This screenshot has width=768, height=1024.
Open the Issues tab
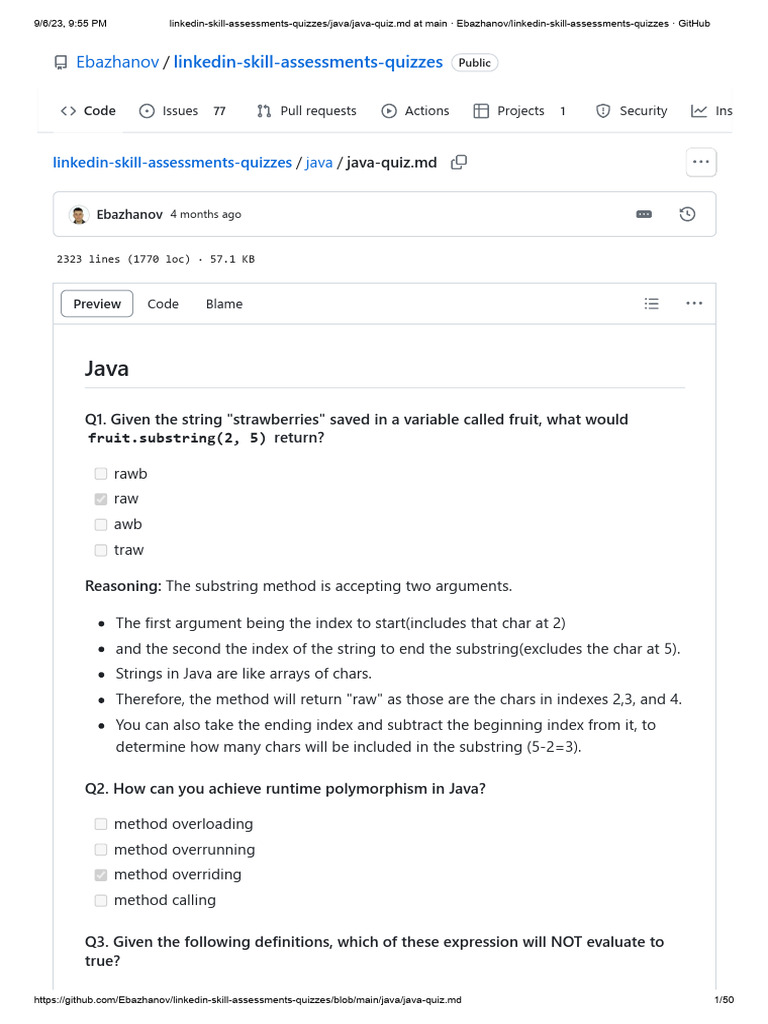(181, 111)
